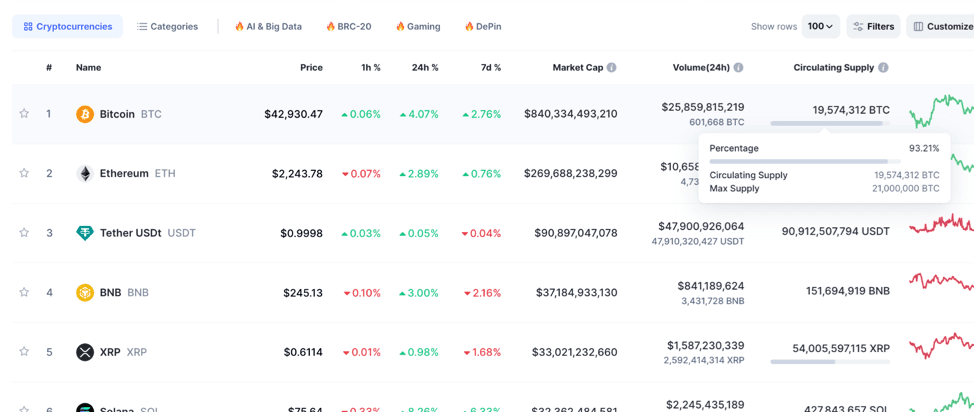Click the Circulating Supply info icon
974x412 pixels.
(x=883, y=68)
